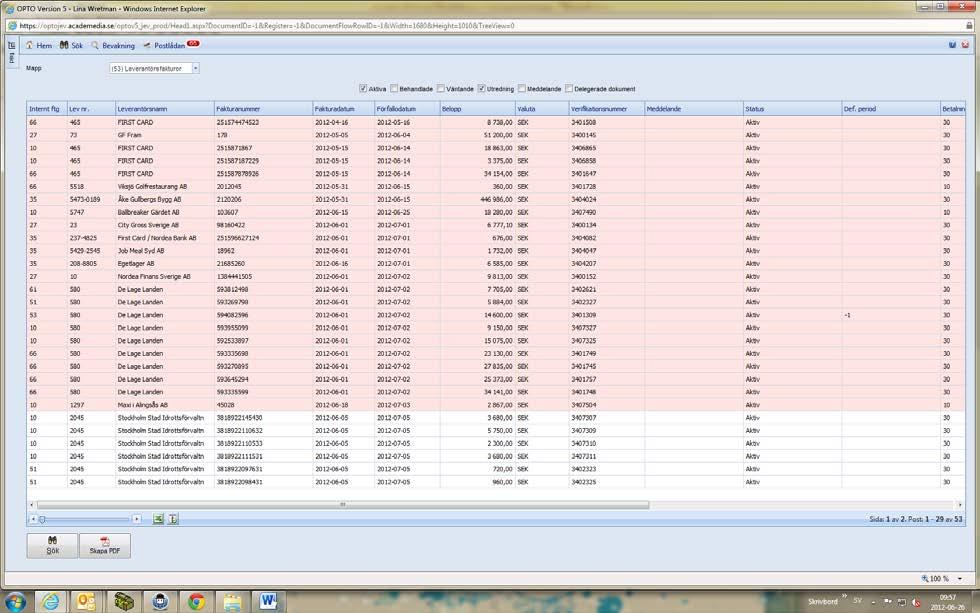Click the blue help icon top right
Viewport: 980px width, 613px height.
[952, 45]
